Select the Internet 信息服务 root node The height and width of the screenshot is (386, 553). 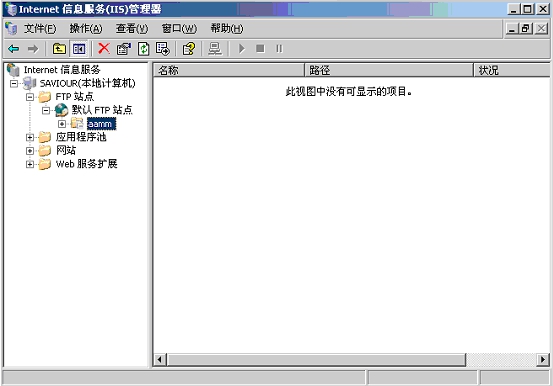pos(62,70)
